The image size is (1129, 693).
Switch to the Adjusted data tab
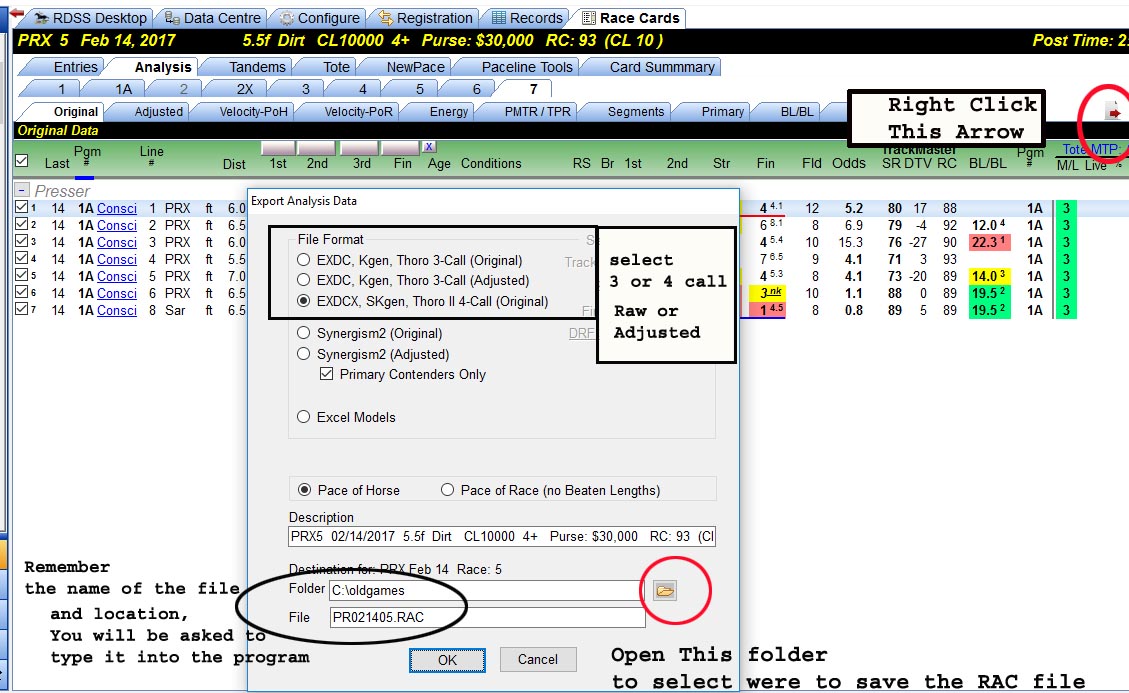(x=158, y=112)
